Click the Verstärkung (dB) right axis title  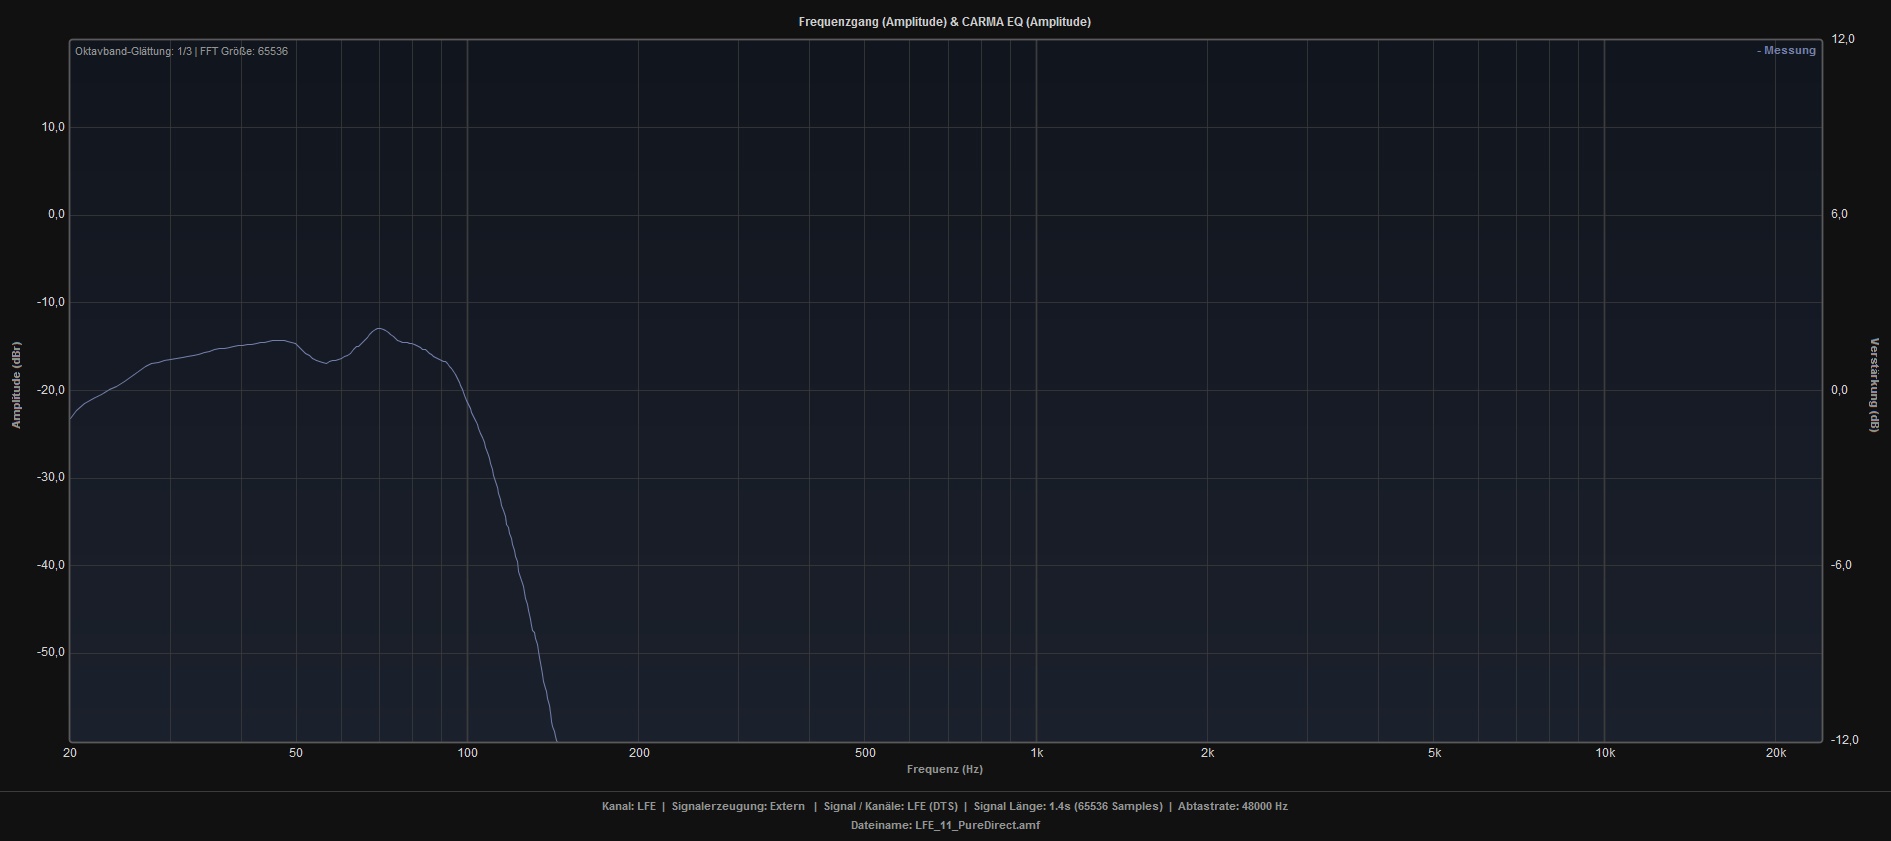click(1874, 385)
